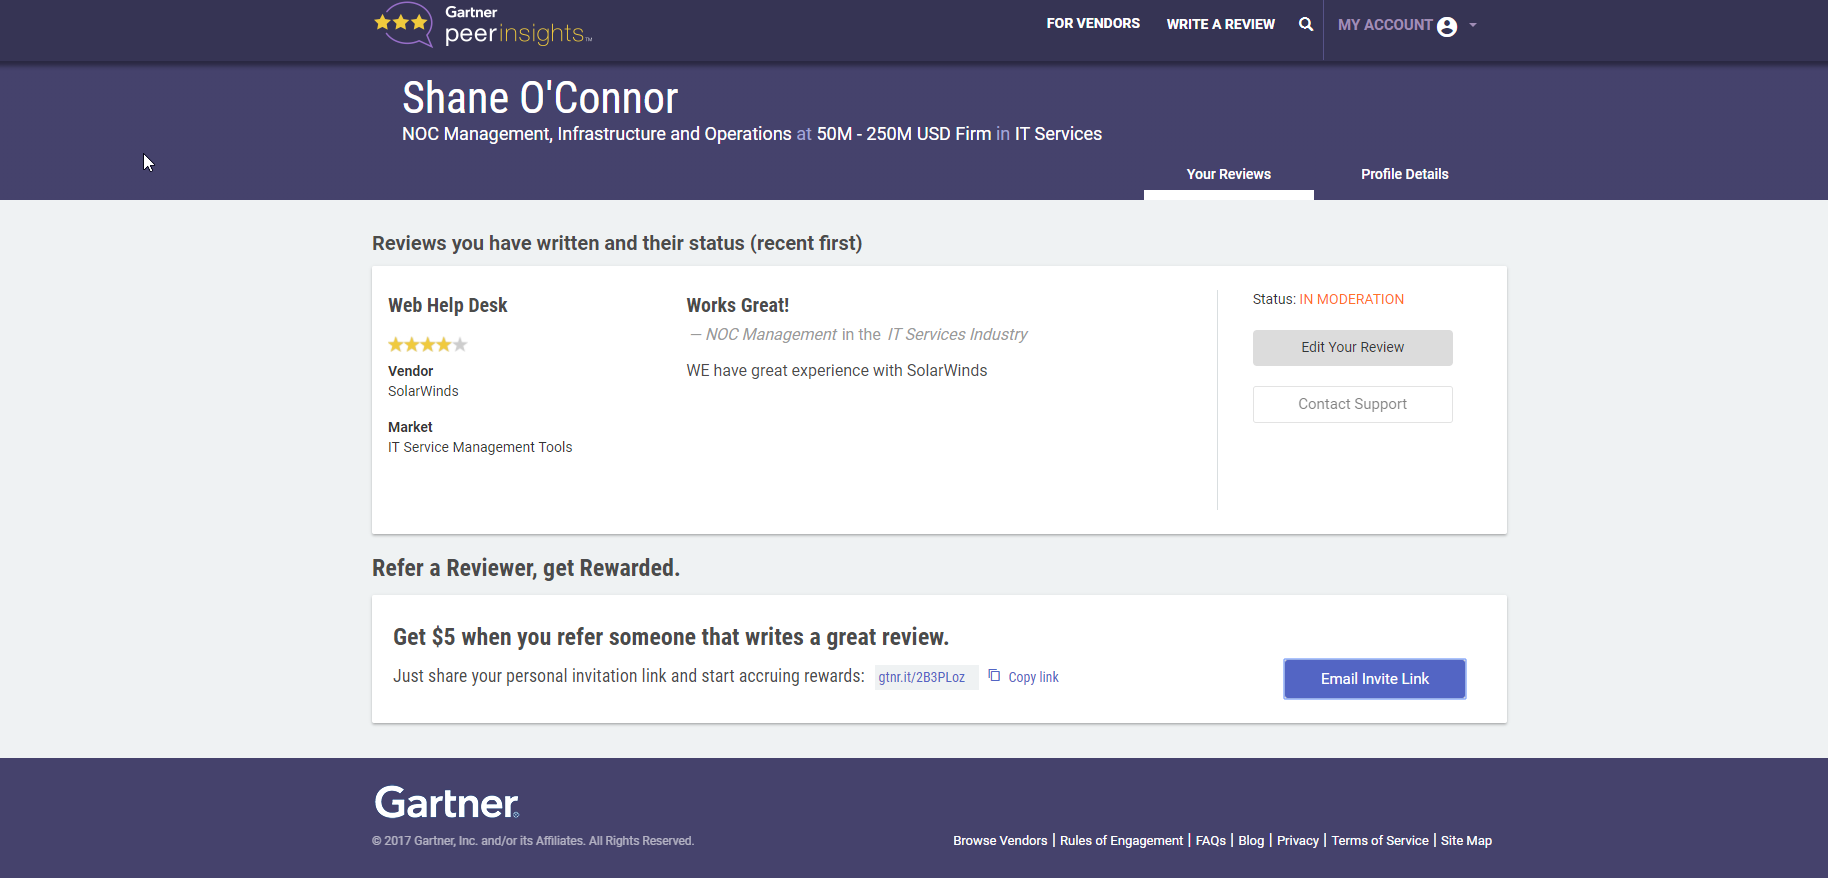Open the Rules of Engagement footer link
1828x878 pixels.
(x=1121, y=841)
